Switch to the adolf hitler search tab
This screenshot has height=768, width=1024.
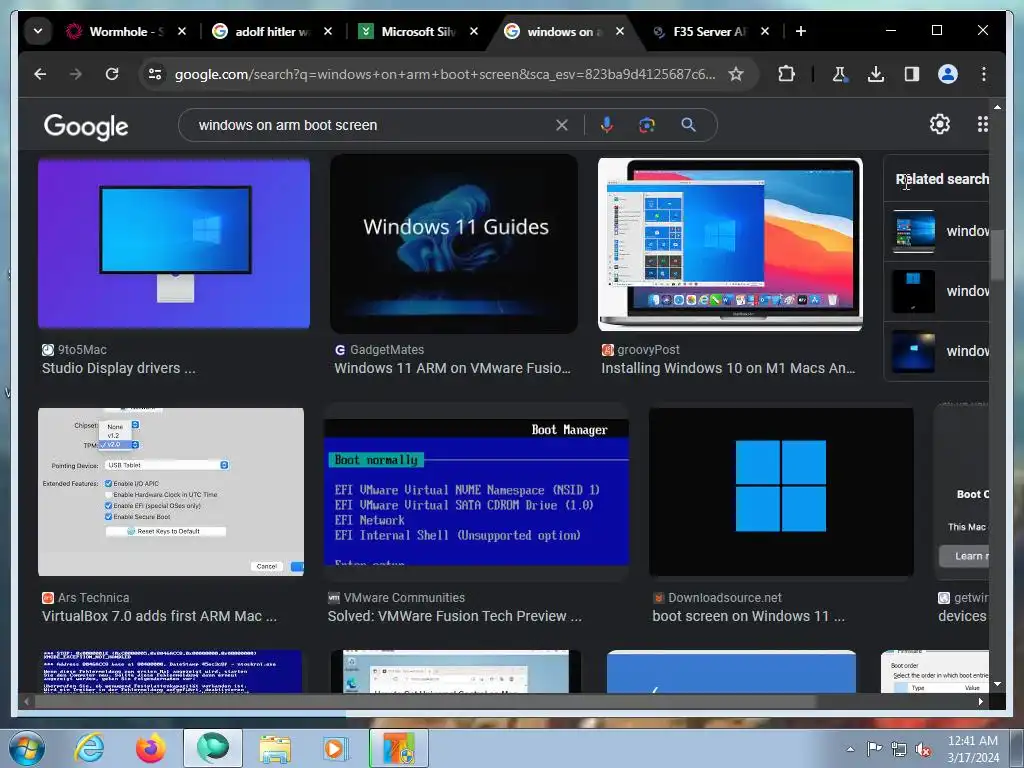coord(272,31)
